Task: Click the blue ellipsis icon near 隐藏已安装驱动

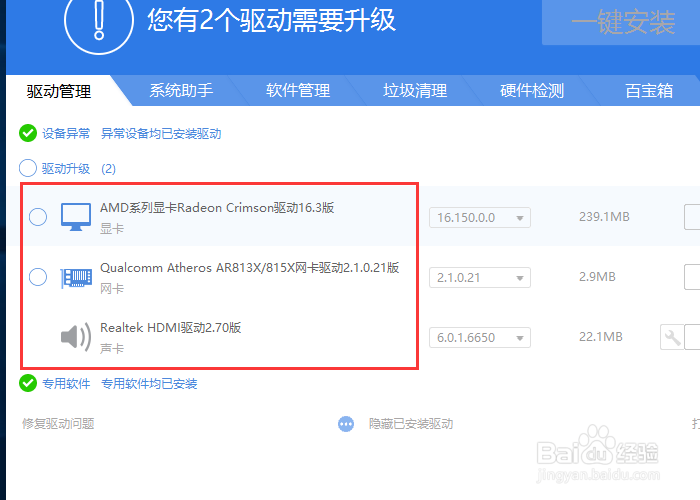Action: 346,424
